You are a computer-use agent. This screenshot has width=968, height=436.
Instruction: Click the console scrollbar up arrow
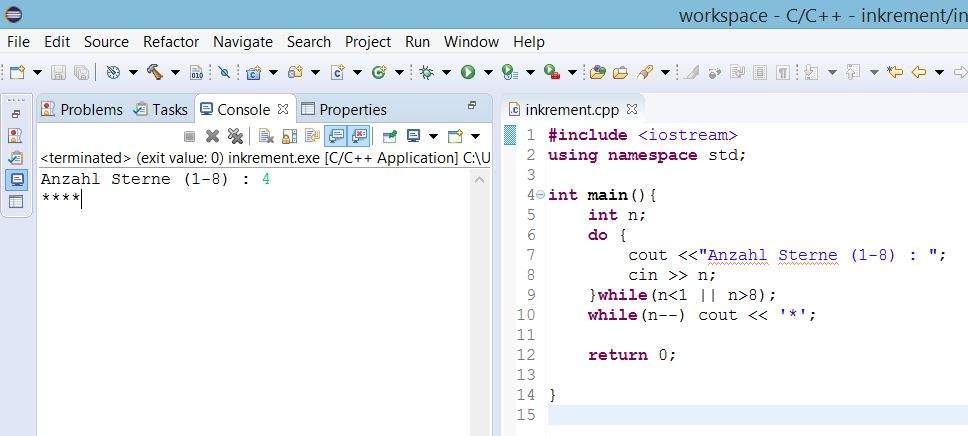pos(480,180)
